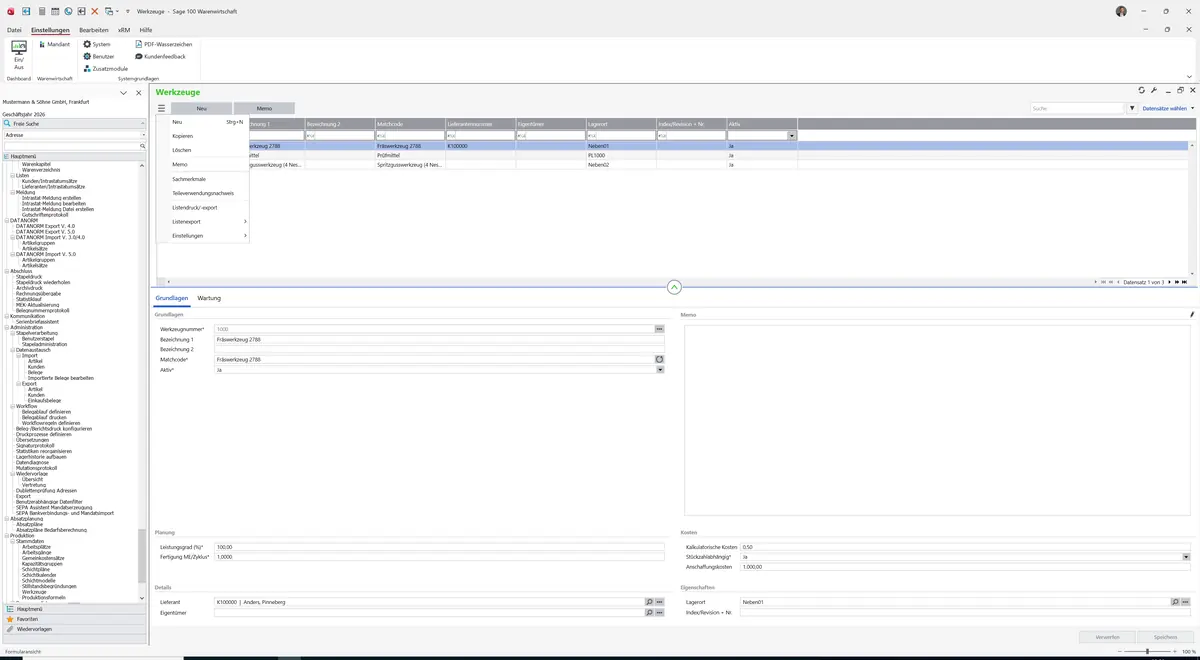Open the wrench settings icon in Werkzeuge
The width and height of the screenshot is (1200, 660).
click(x=1154, y=90)
